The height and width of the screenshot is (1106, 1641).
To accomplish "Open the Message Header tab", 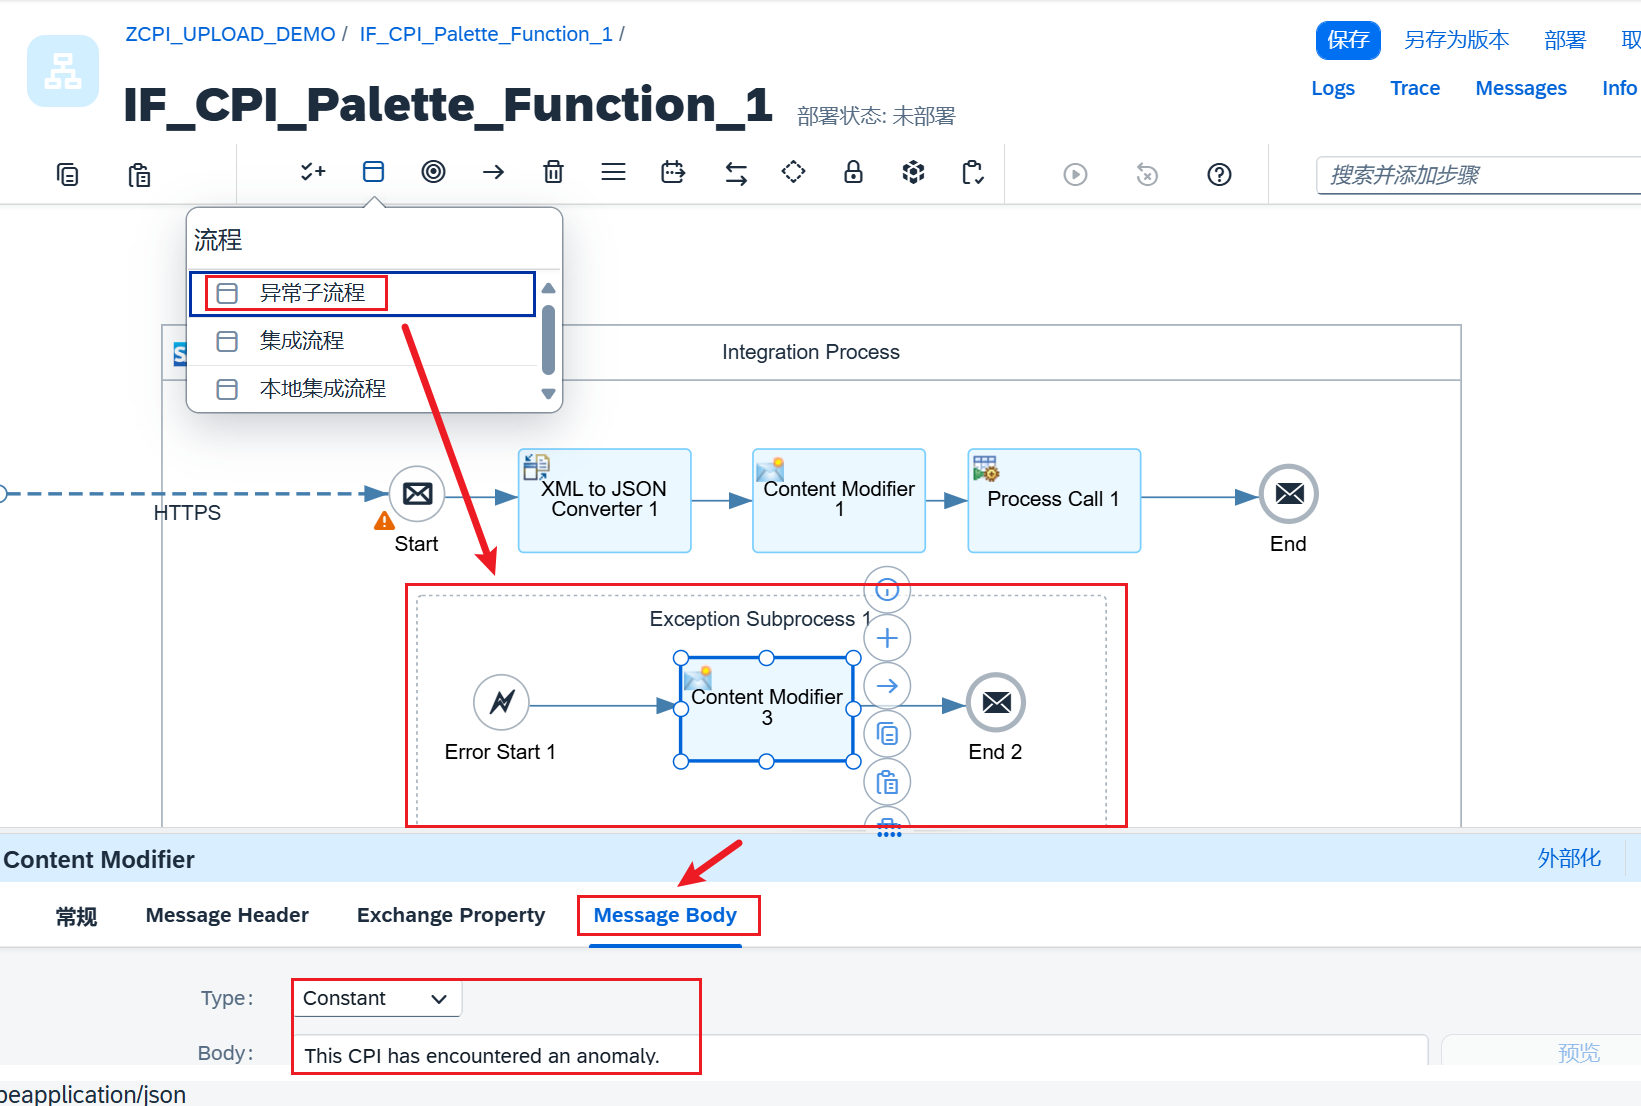I will [227, 914].
